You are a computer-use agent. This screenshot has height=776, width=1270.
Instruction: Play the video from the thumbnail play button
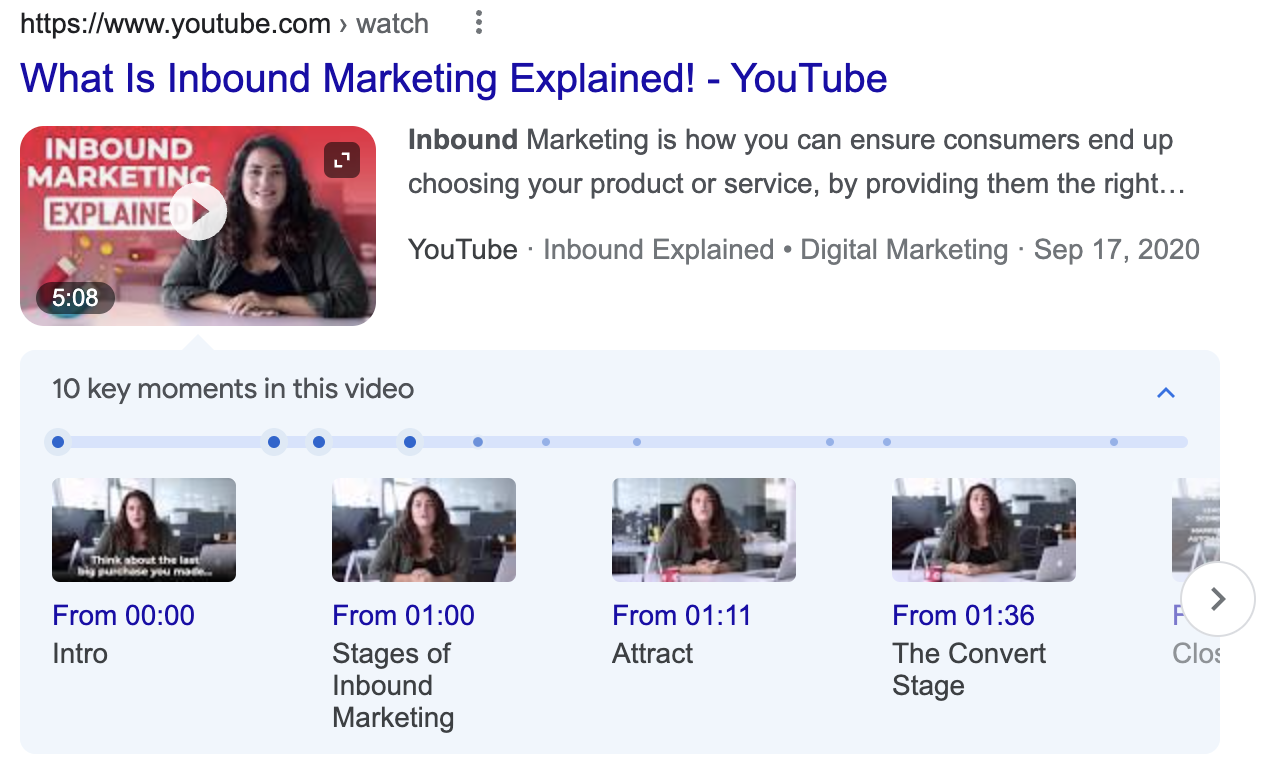click(198, 212)
